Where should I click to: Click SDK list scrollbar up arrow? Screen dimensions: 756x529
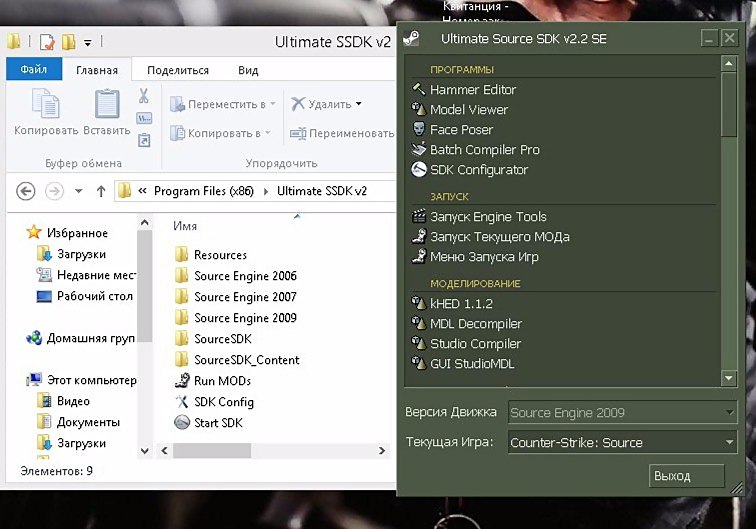tap(729, 63)
